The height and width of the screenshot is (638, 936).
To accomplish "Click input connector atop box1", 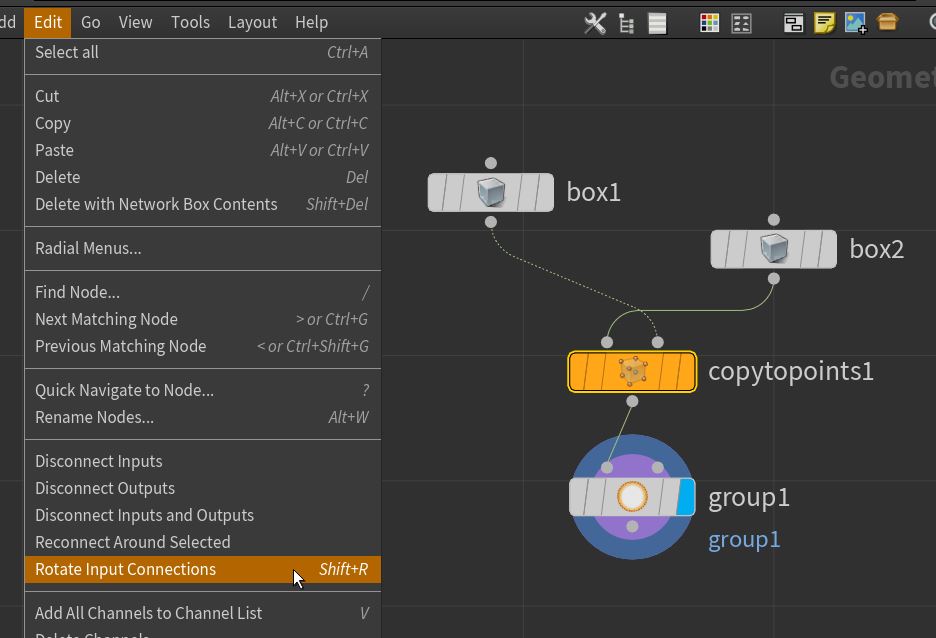I will click(x=491, y=163).
